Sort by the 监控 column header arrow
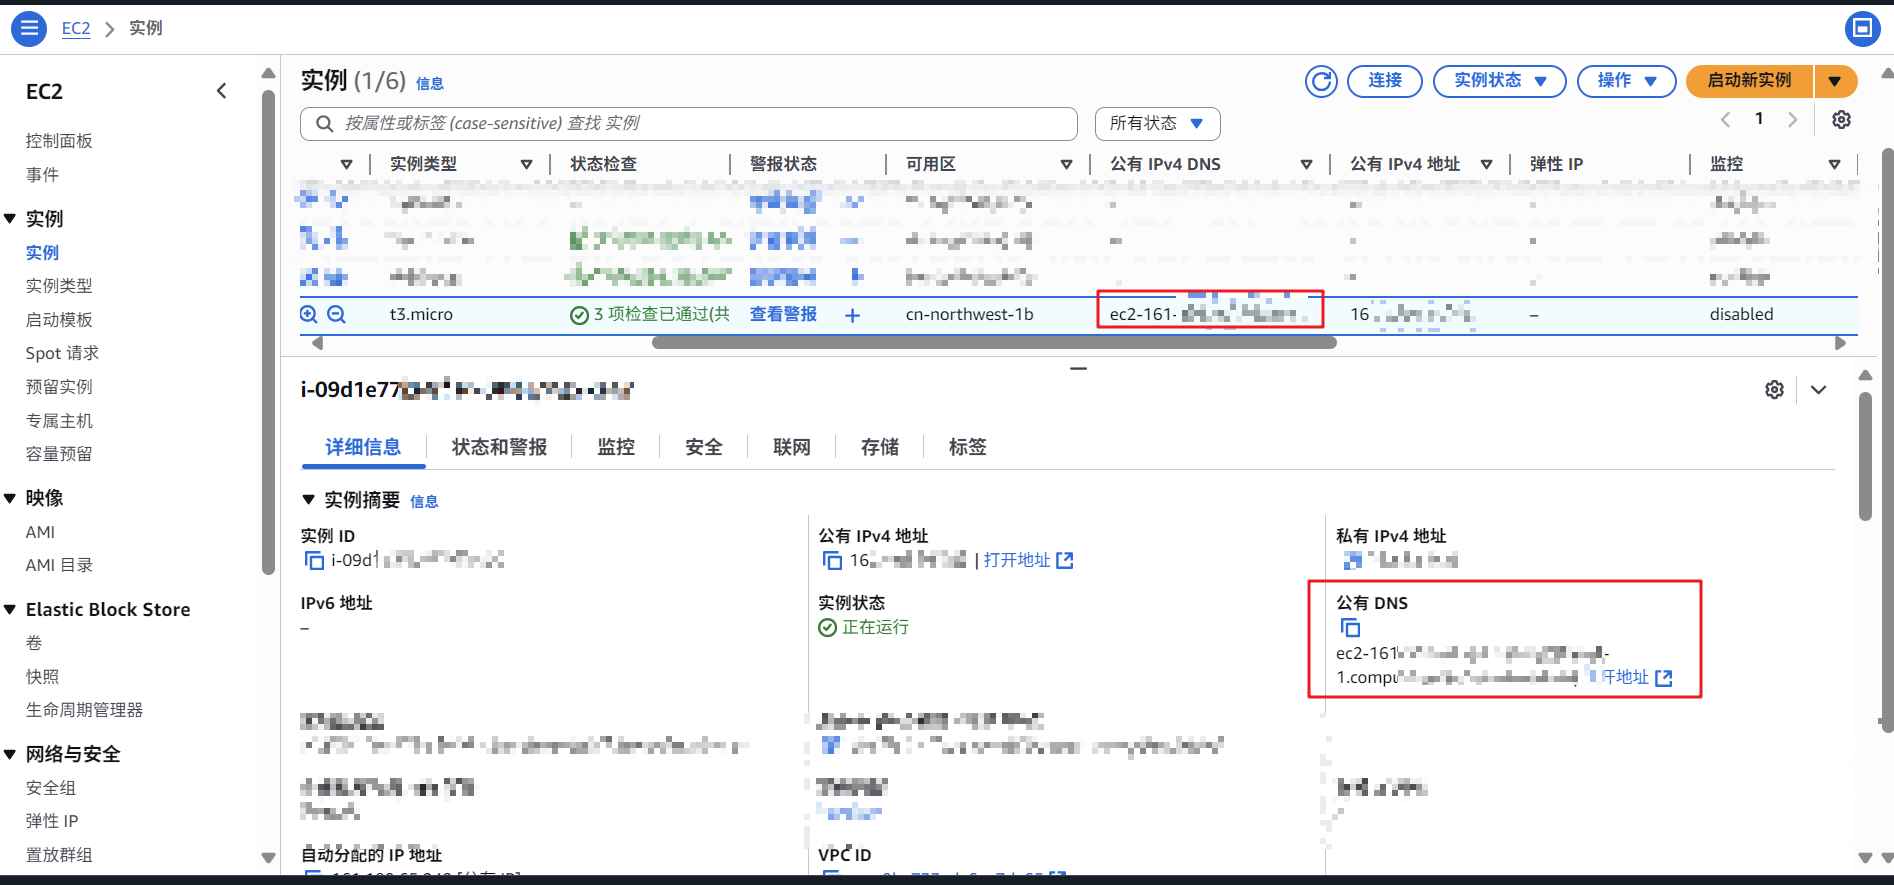The width and height of the screenshot is (1894, 885). (1834, 165)
